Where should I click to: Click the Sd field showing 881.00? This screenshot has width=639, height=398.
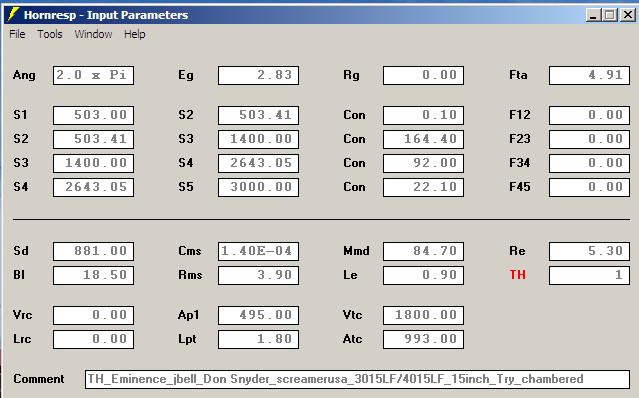[93, 251]
